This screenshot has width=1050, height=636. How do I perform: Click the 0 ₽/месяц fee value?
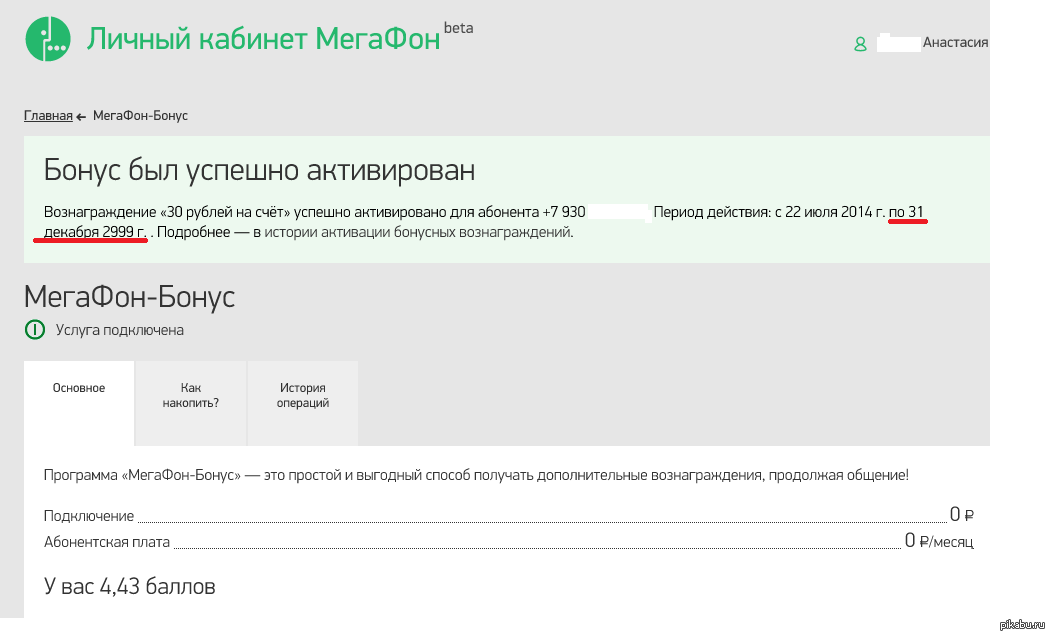[939, 540]
